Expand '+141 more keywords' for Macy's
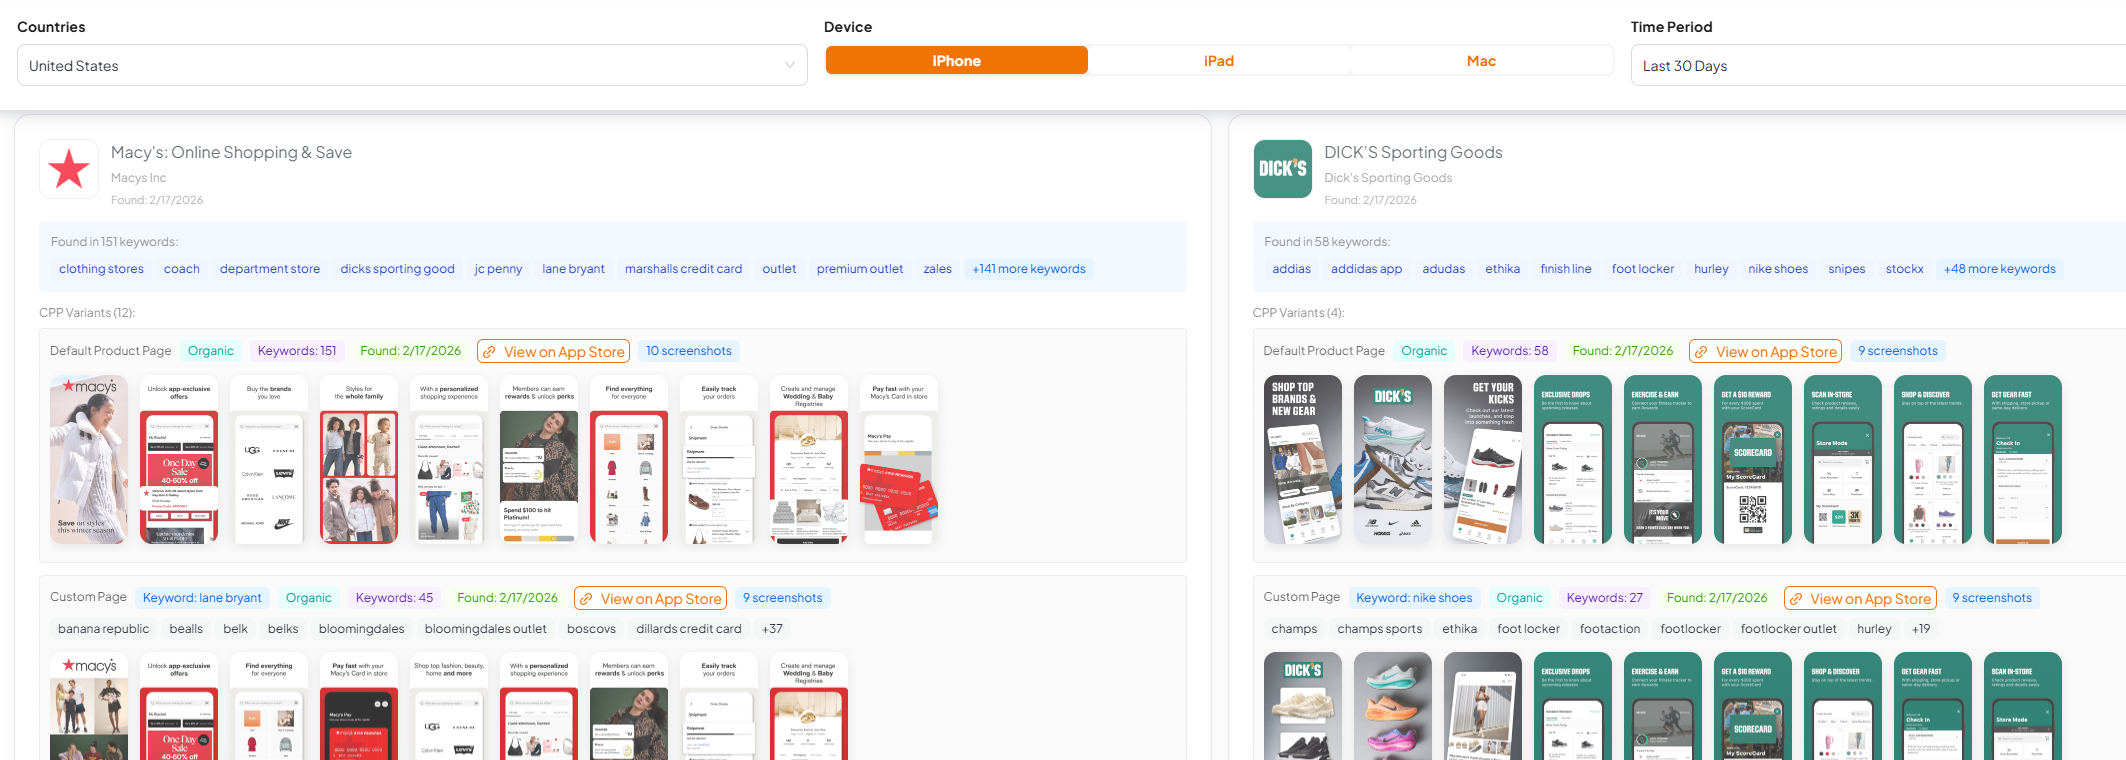Viewport: 2126px width, 760px height. (x=1028, y=269)
